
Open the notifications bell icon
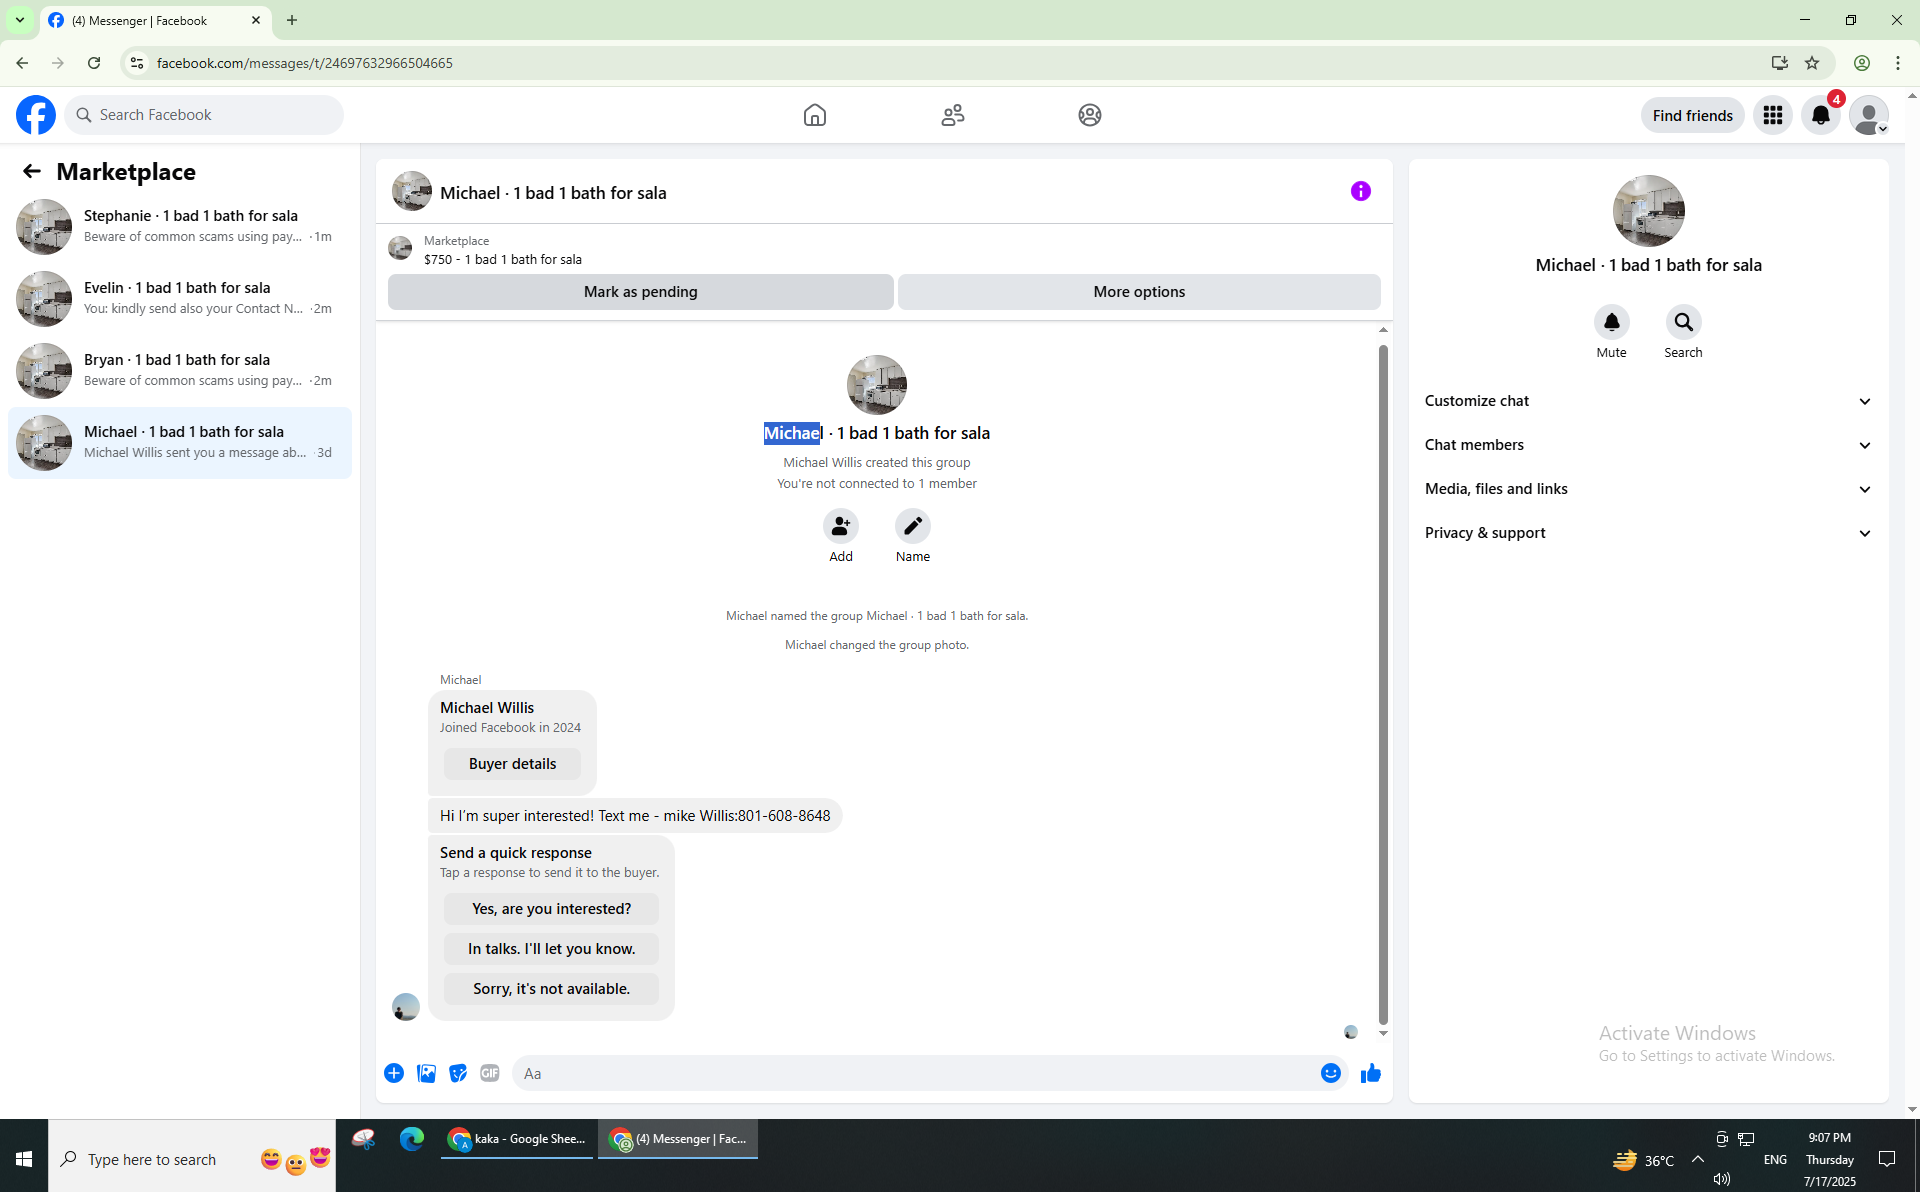pos(1821,115)
